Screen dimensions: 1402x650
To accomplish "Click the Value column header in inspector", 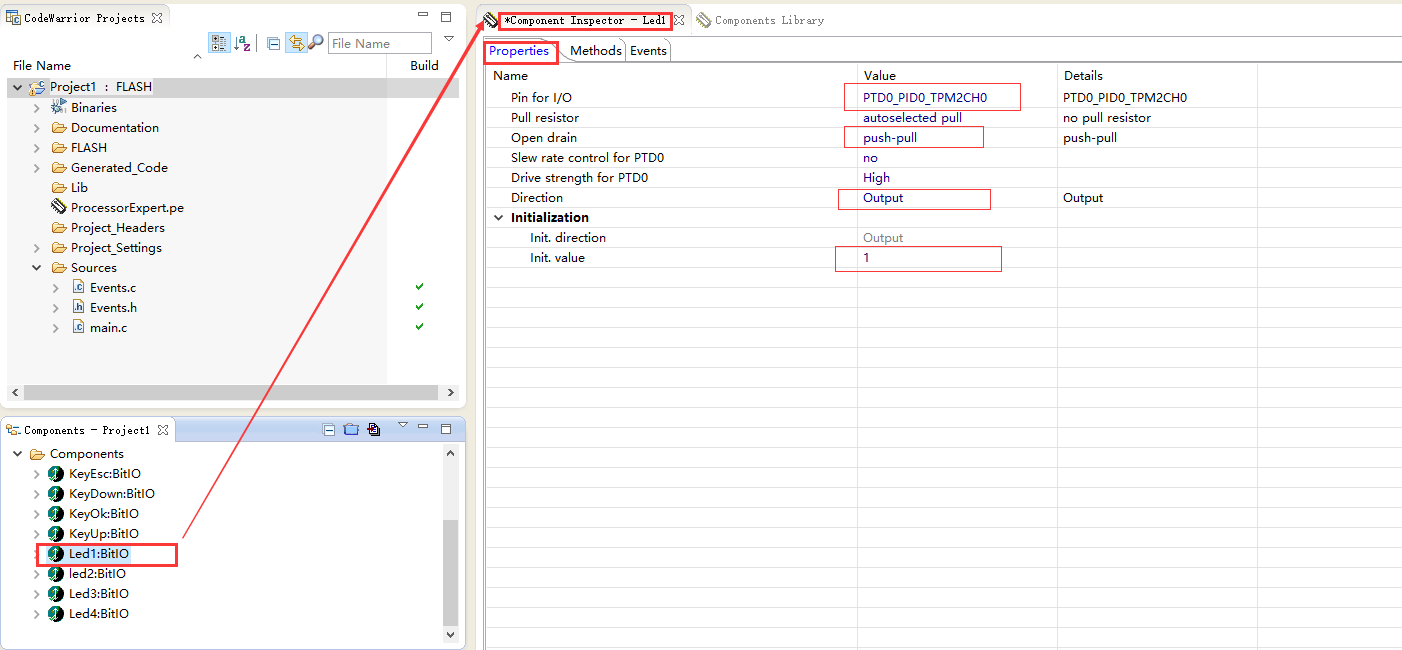I will [880, 75].
